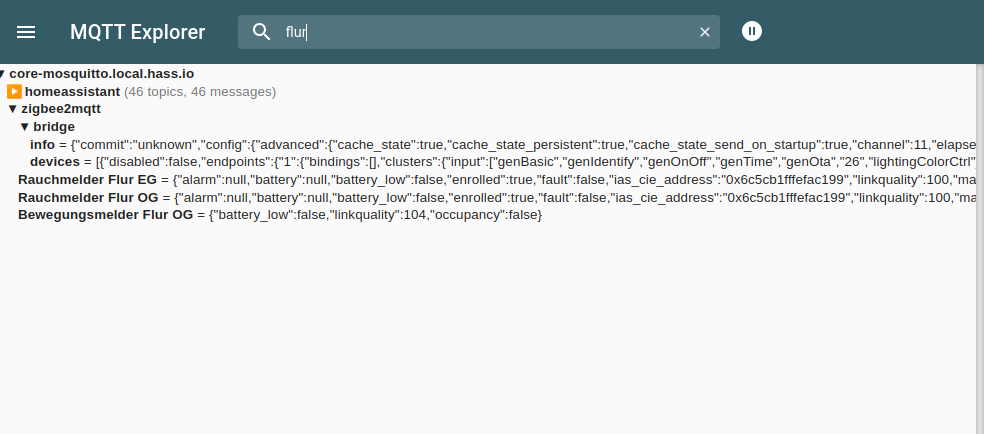Open the hamburger menu
Image resolution: width=984 pixels, height=434 pixels.
pyautogui.click(x=26, y=32)
